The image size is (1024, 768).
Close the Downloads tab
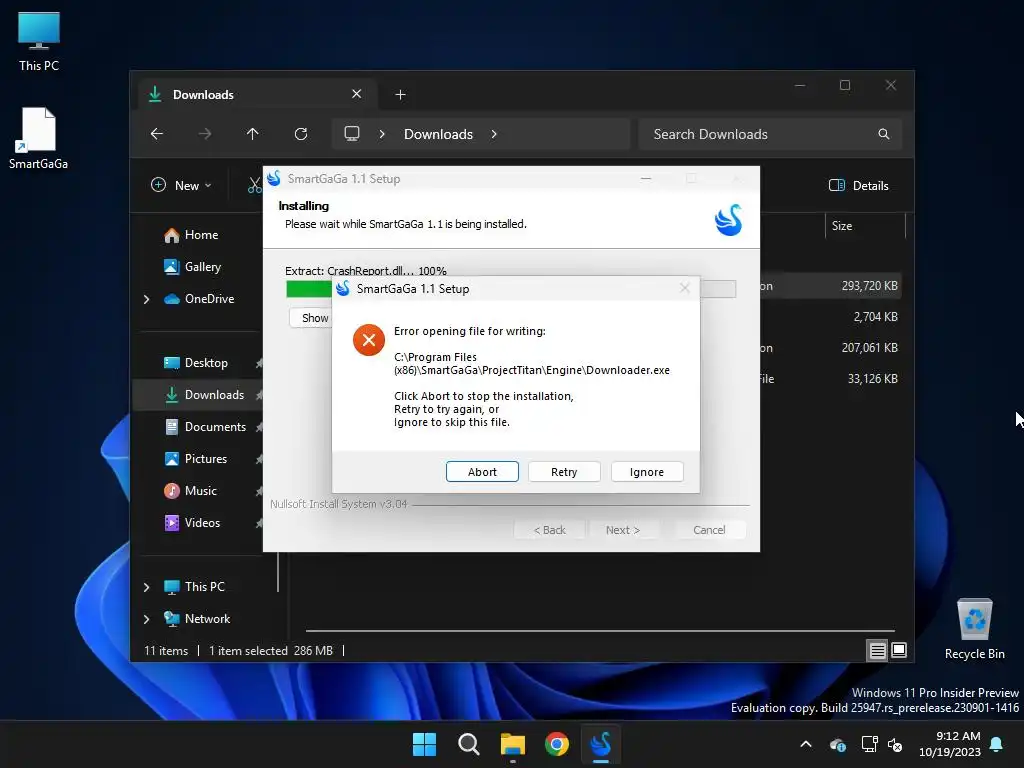[x=357, y=94]
